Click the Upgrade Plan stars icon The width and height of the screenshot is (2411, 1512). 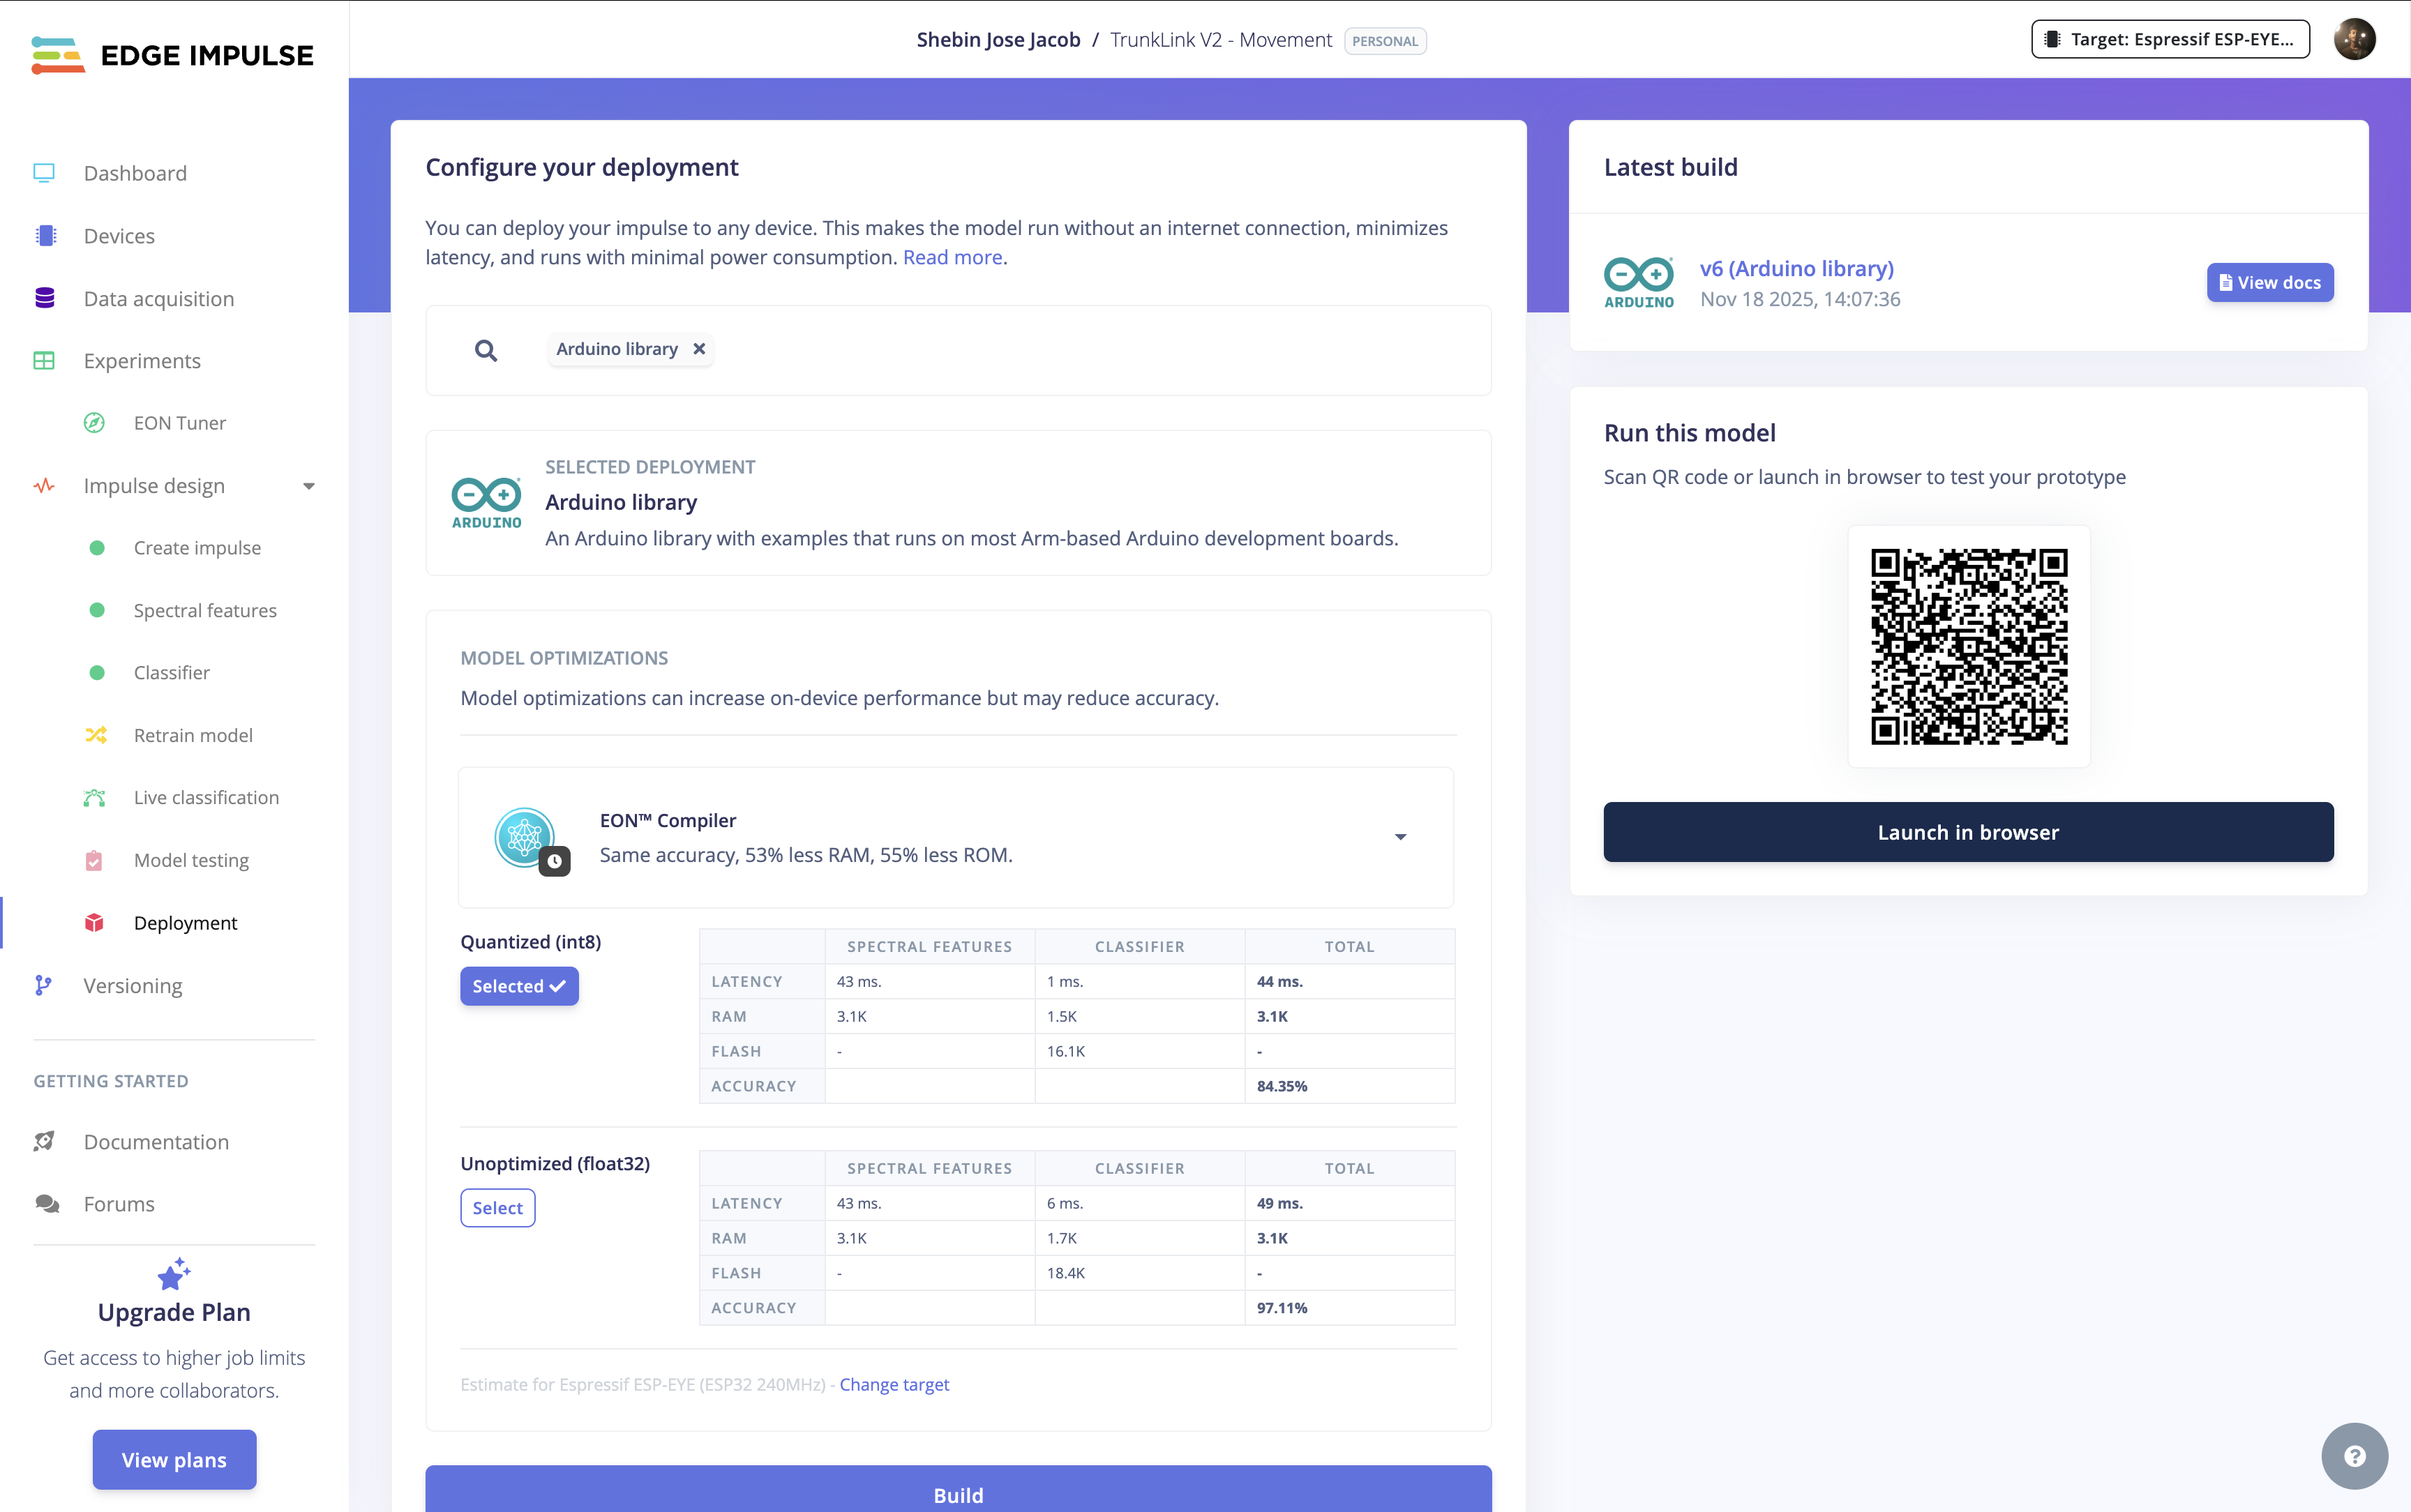174,1274
